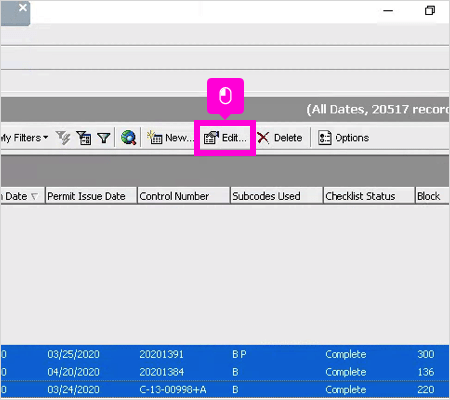Open the globe search icon
This screenshot has width=450, height=400.
click(x=128, y=138)
